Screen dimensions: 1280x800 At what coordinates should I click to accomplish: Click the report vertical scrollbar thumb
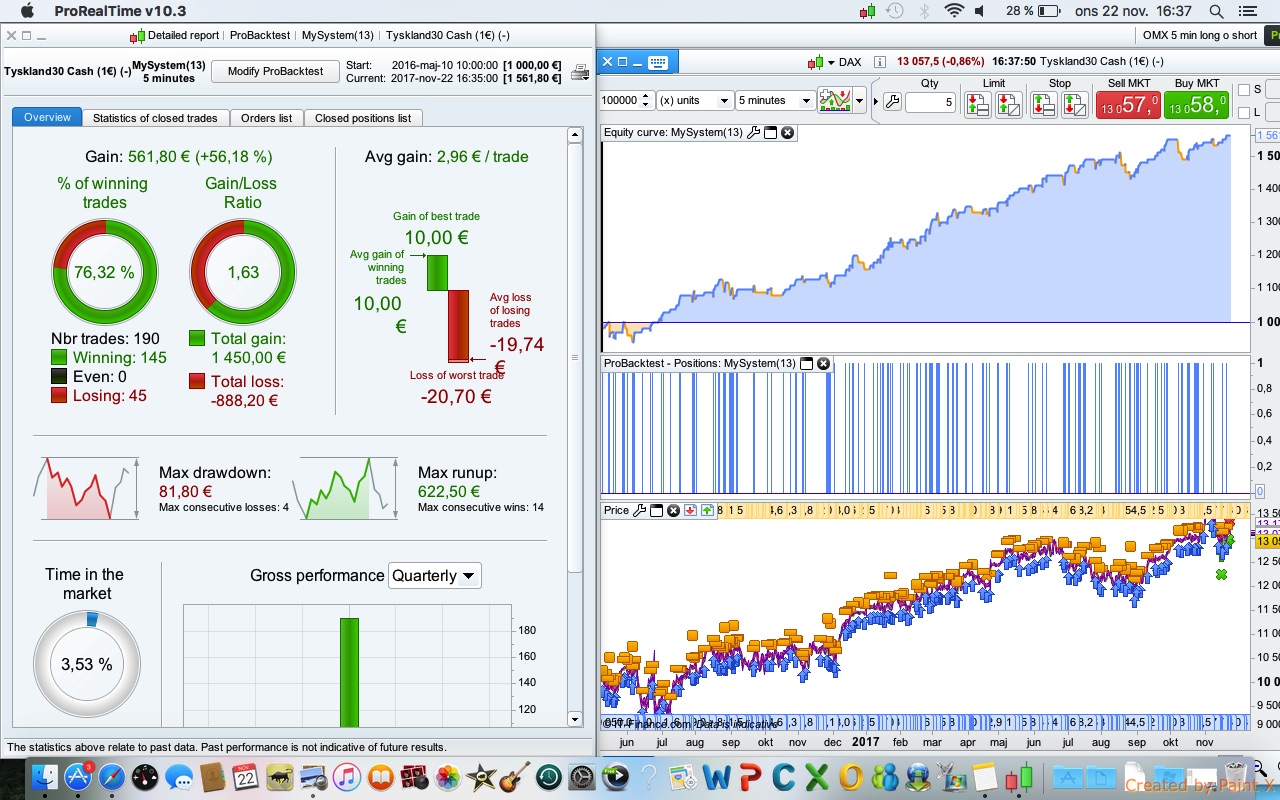pyautogui.click(x=574, y=358)
